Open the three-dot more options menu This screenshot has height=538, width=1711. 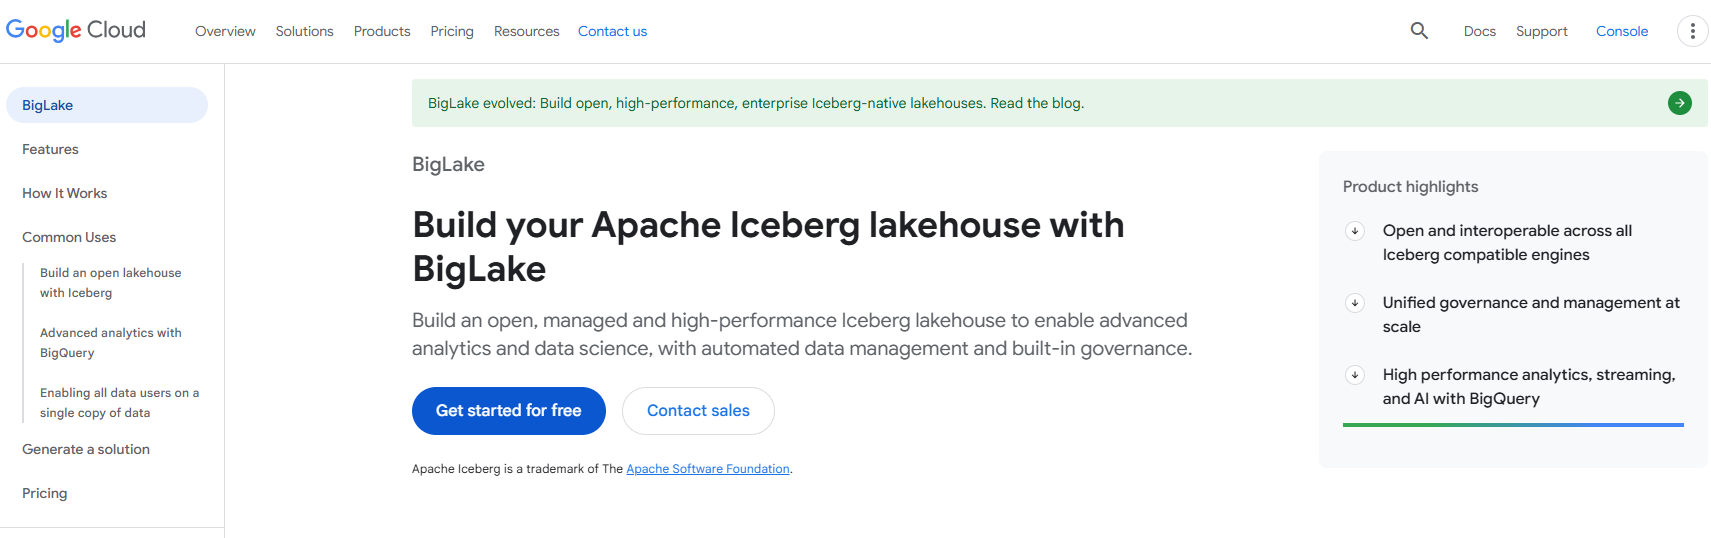(1692, 31)
